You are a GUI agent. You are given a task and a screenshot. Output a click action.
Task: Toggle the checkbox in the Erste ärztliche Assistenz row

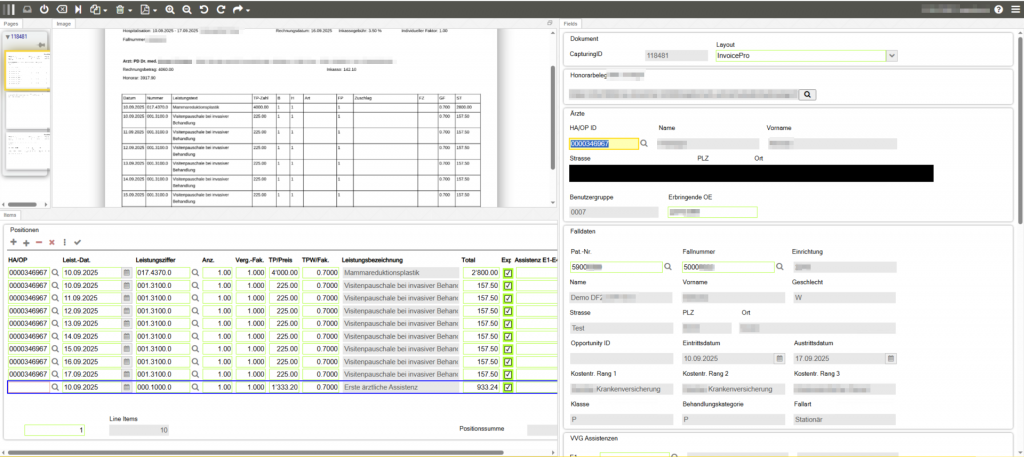(x=508, y=387)
